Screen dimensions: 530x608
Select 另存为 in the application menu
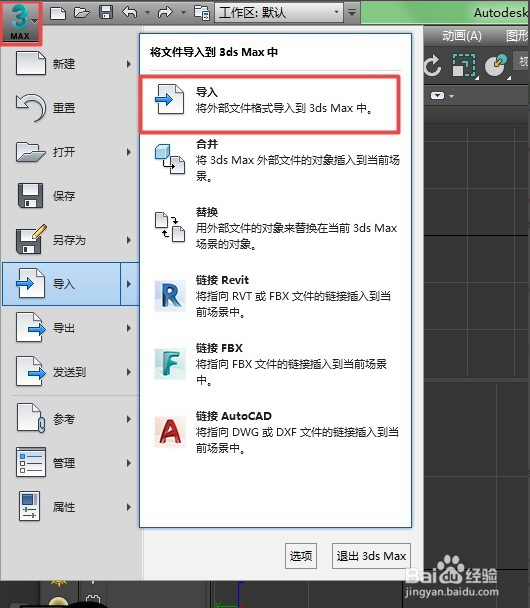point(72,240)
